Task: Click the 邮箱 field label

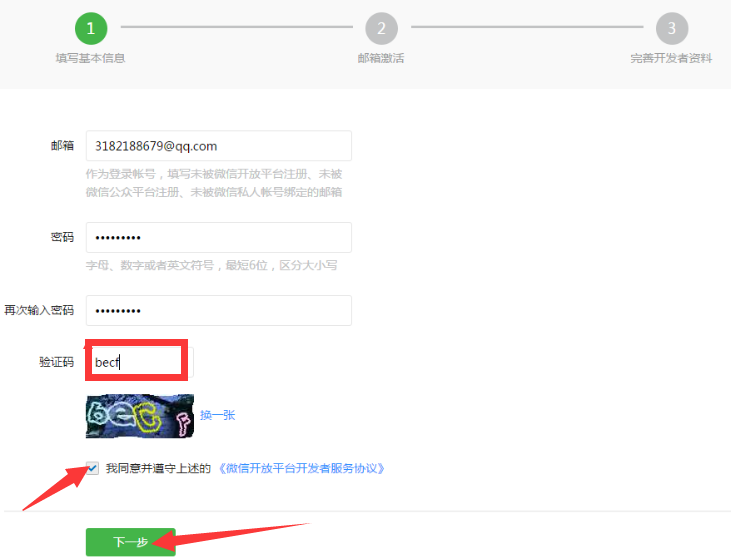Action: pyautogui.click(x=62, y=145)
